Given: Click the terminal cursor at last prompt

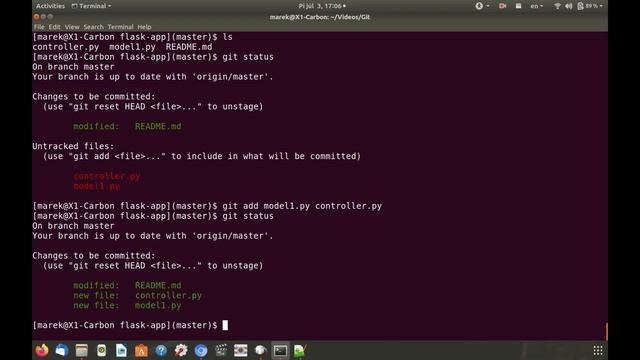Looking at the screenshot, I should click(x=225, y=325).
